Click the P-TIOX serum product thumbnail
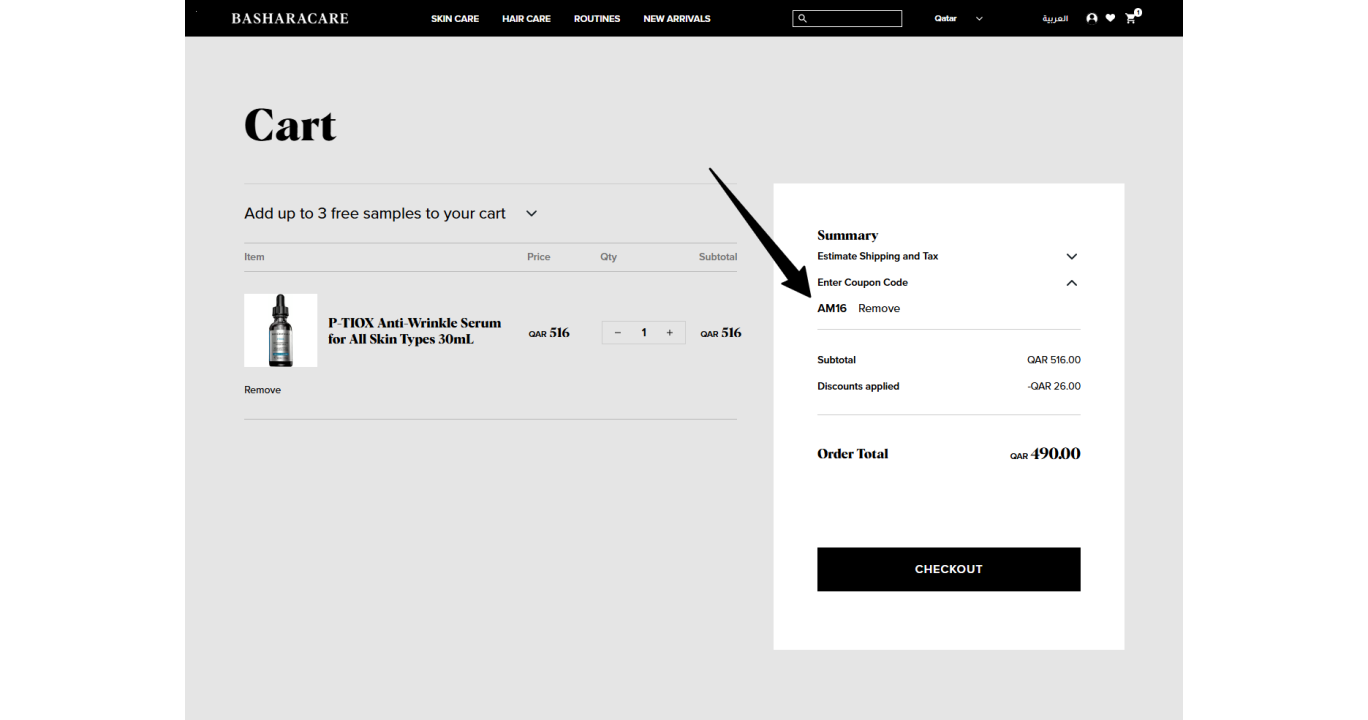 [281, 330]
